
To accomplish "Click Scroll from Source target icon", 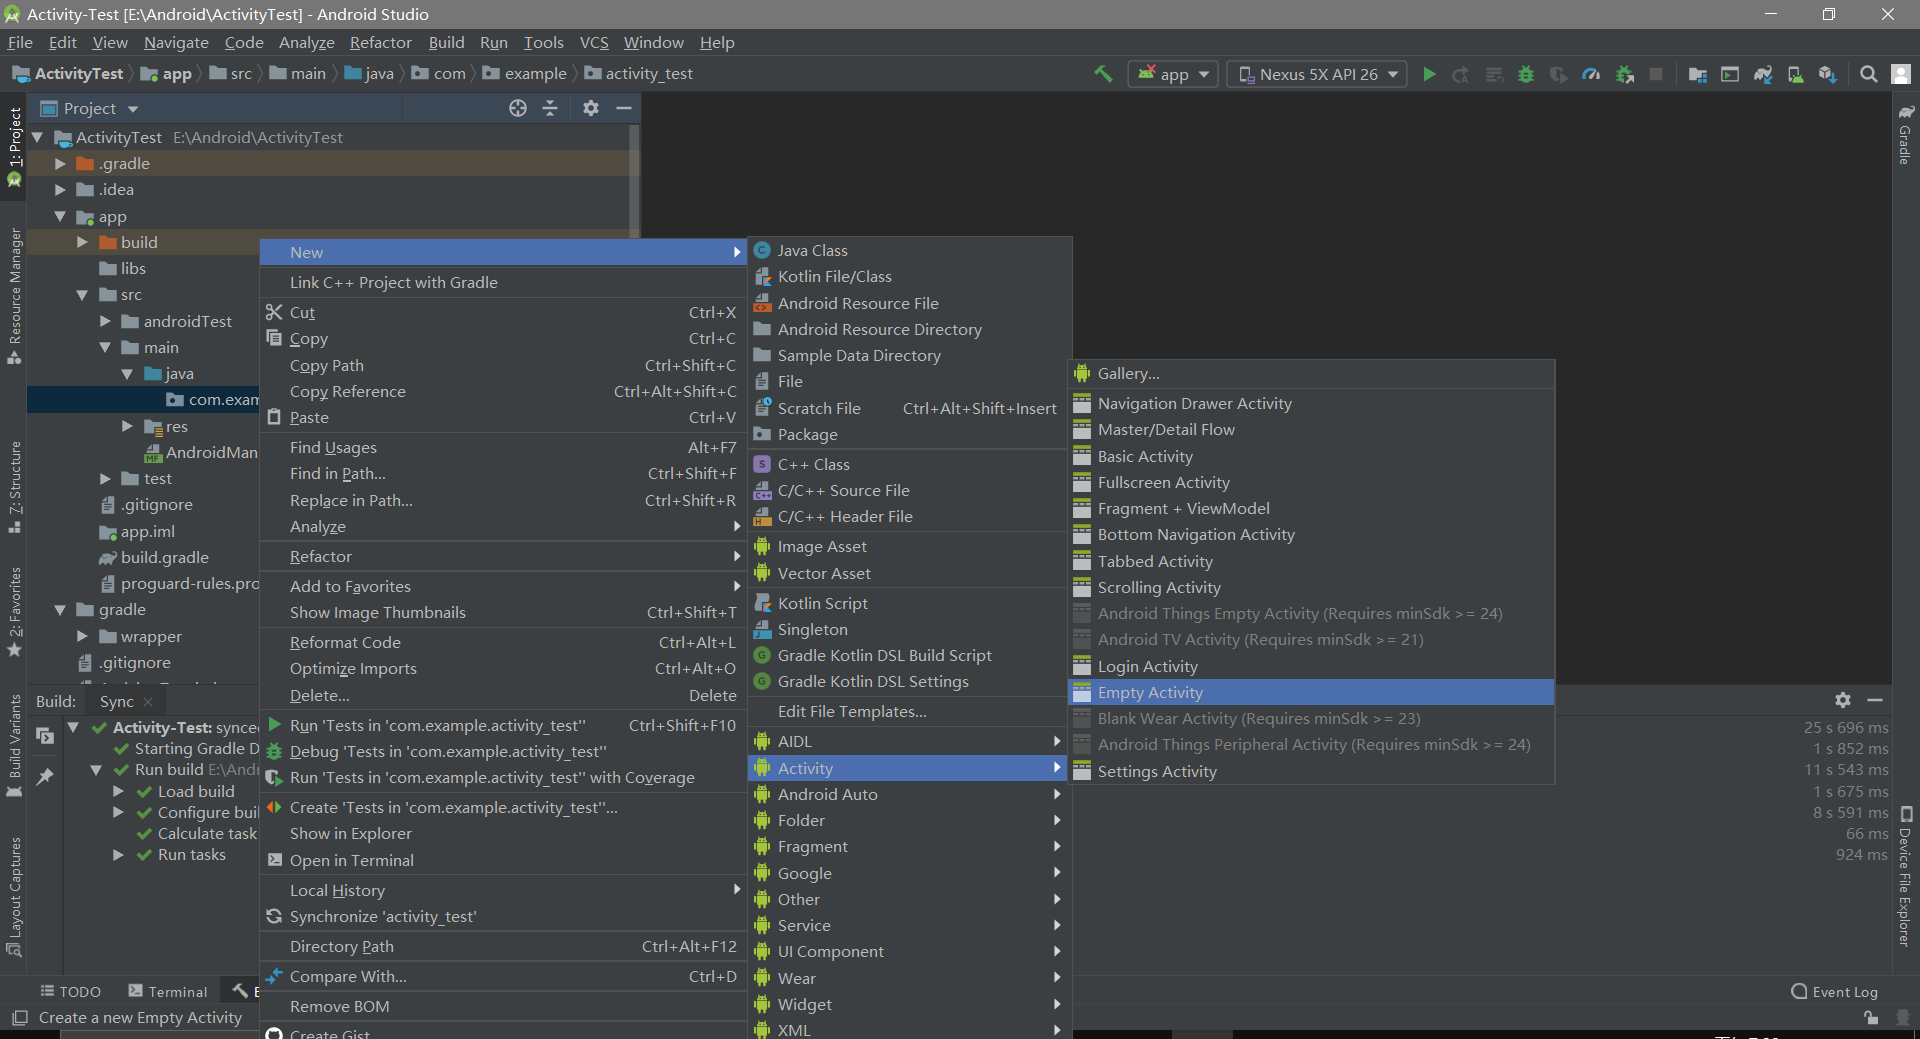I will click(518, 108).
